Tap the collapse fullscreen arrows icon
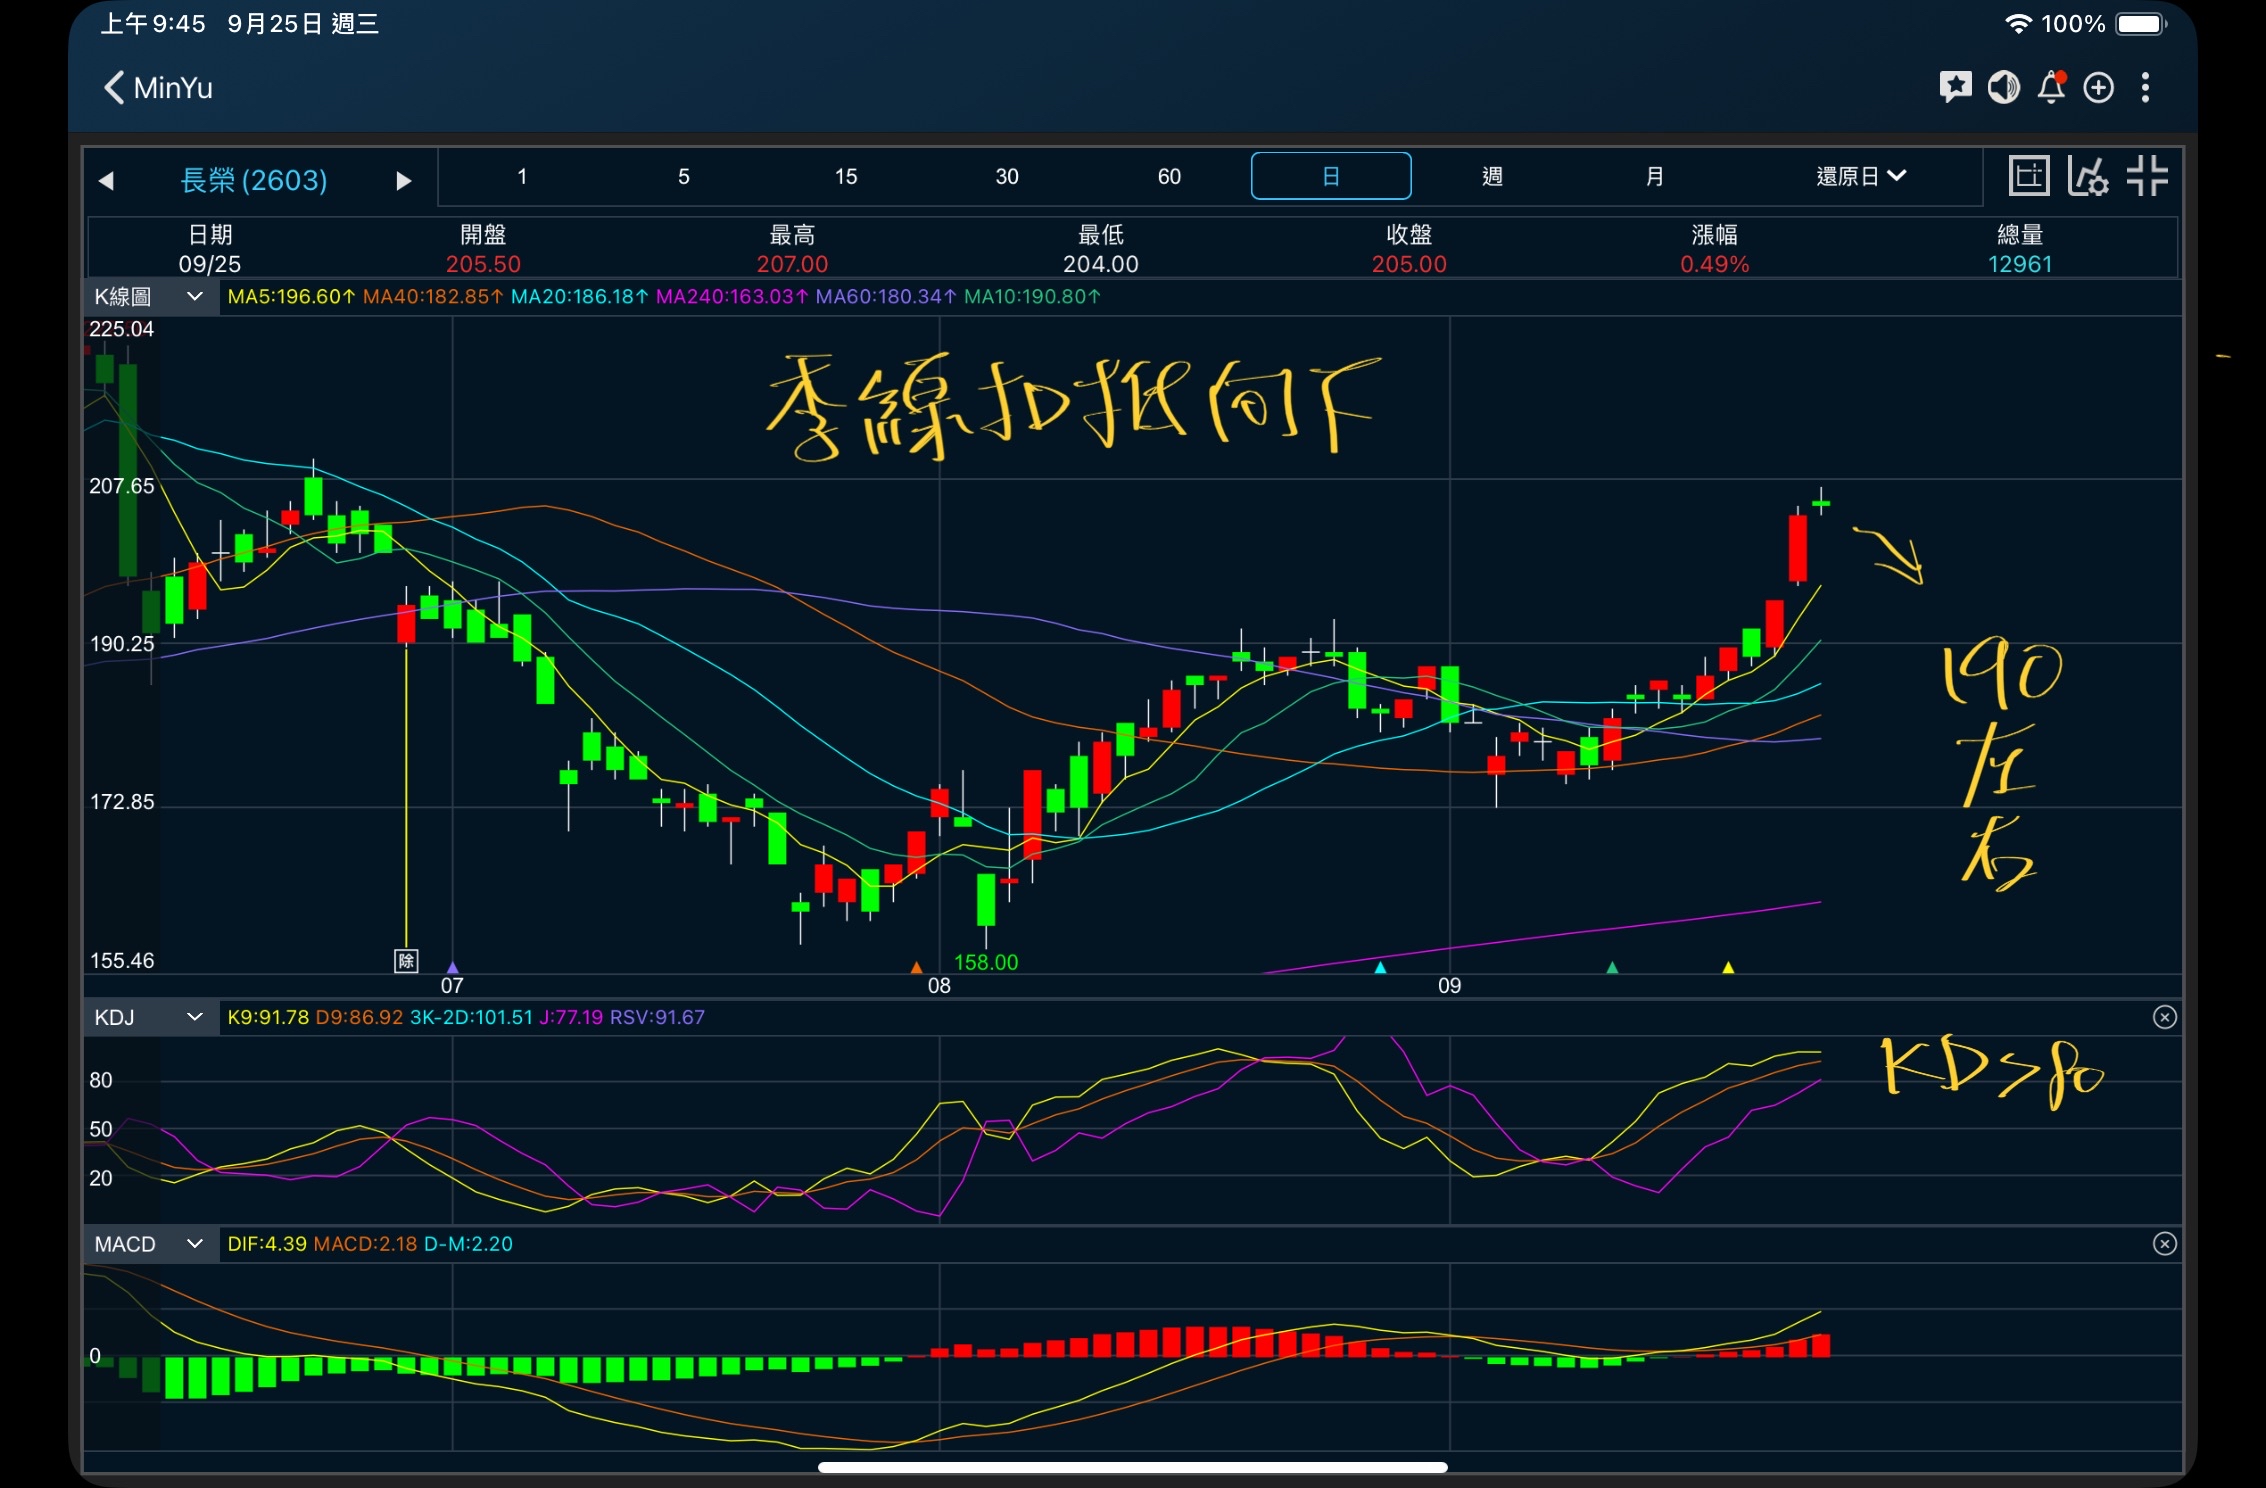The image size is (2266, 1488). (x=2146, y=177)
